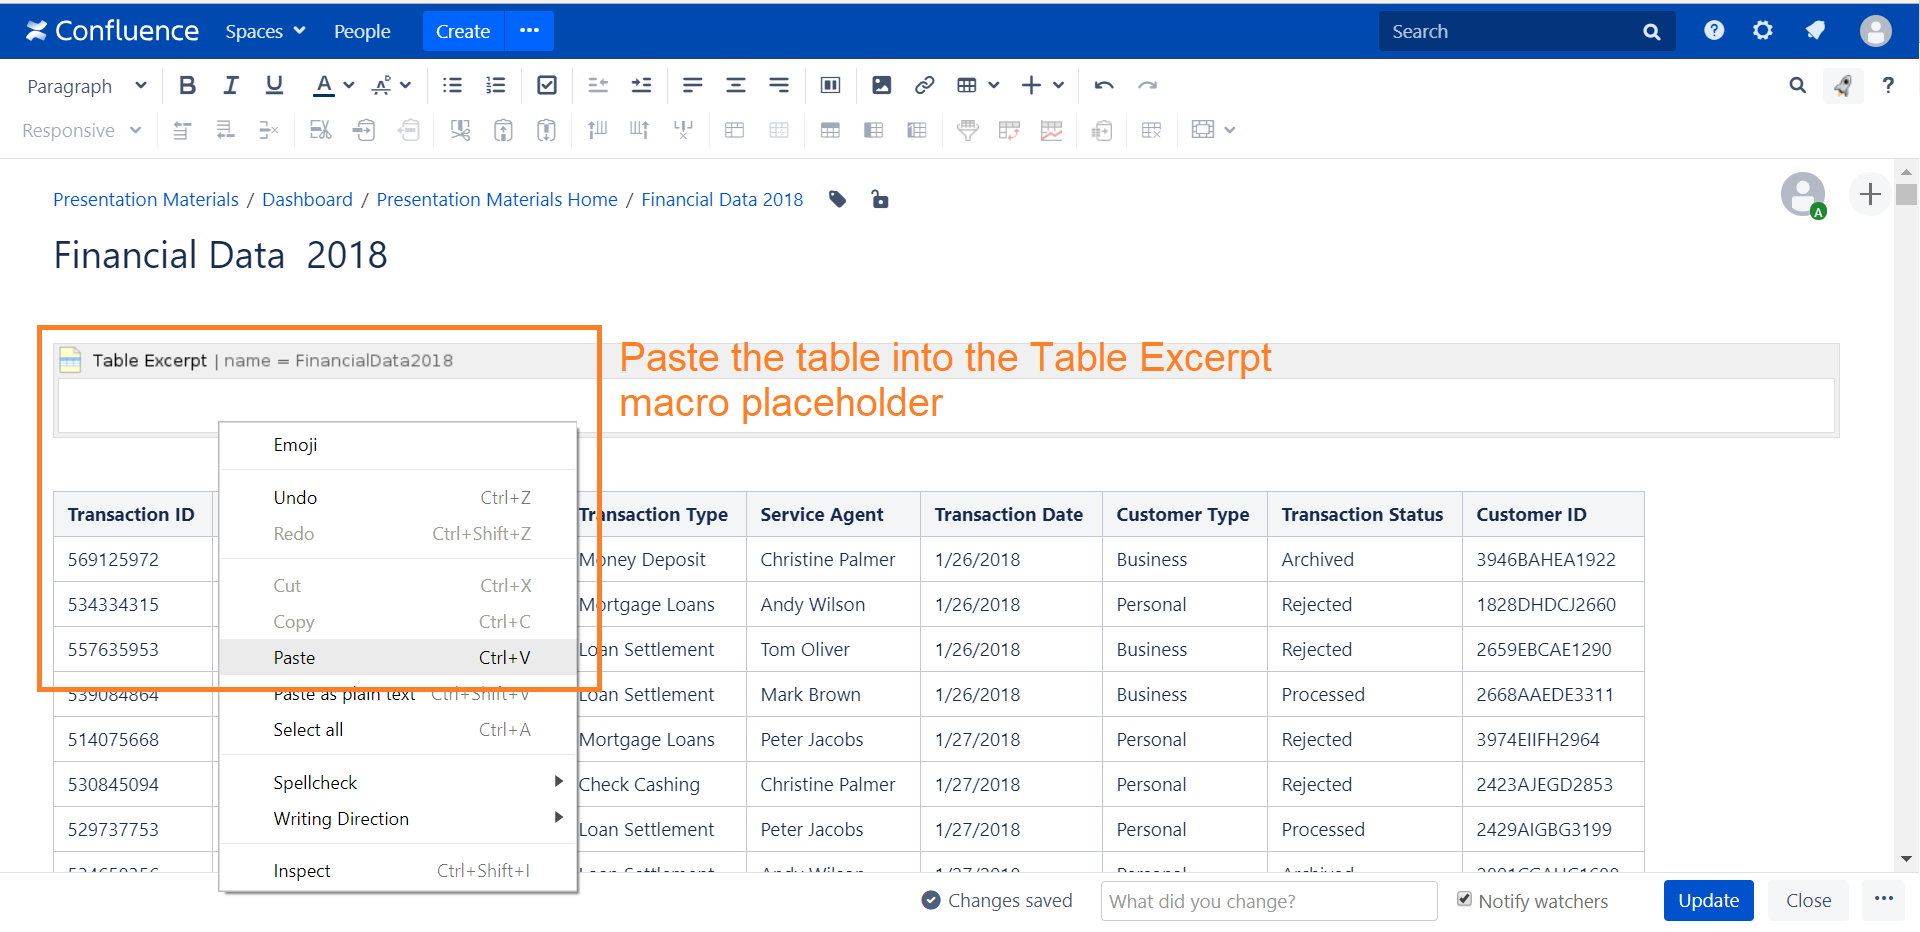The width and height of the screenshot is (1920, 932).
Task: Uncheck the Notify watchers checkbox
Action: pyautogui.click(x=1464, y=899)
